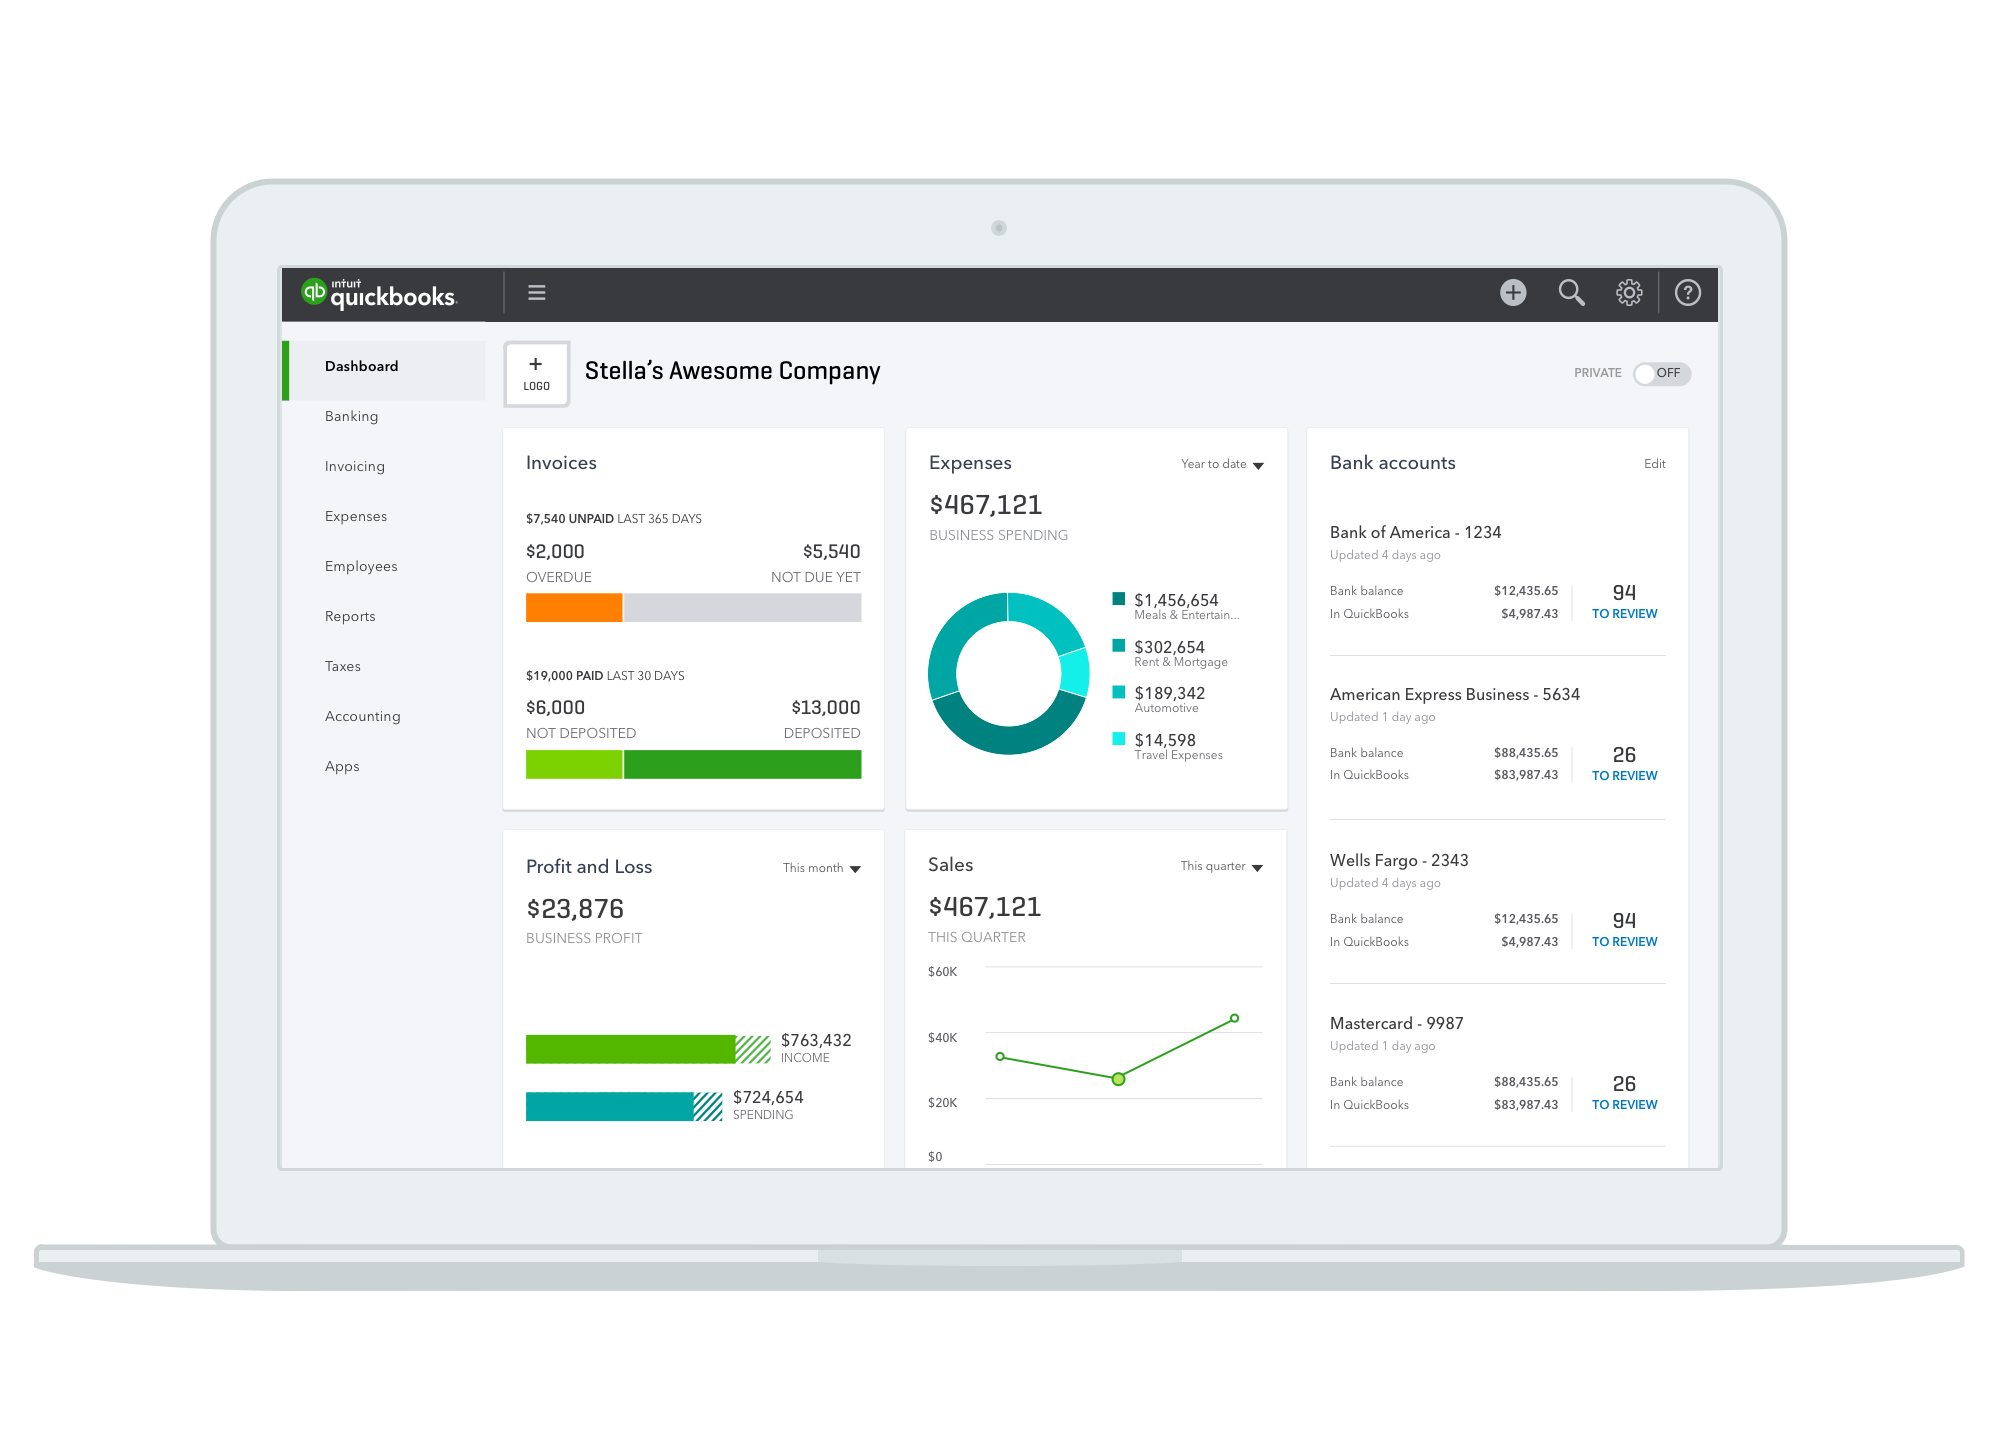Click the $763,432 income value
Image resolution: width=2000 pixels, height=1450 pixels.
(x=816, y=1040)
